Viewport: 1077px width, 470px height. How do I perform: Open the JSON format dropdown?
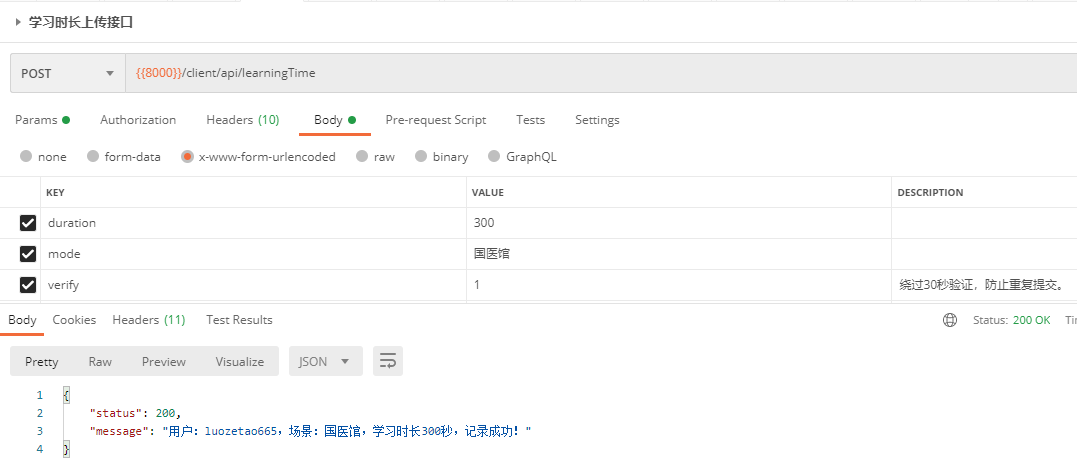326,361
